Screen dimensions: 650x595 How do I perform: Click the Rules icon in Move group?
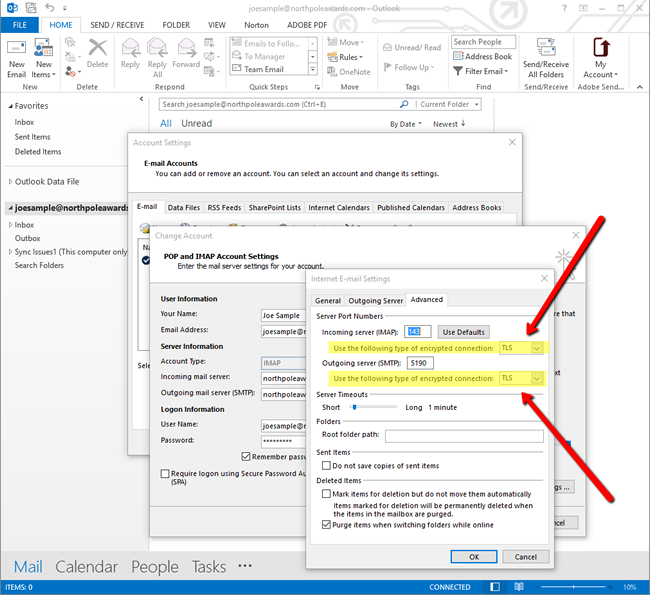coord(332,57)
